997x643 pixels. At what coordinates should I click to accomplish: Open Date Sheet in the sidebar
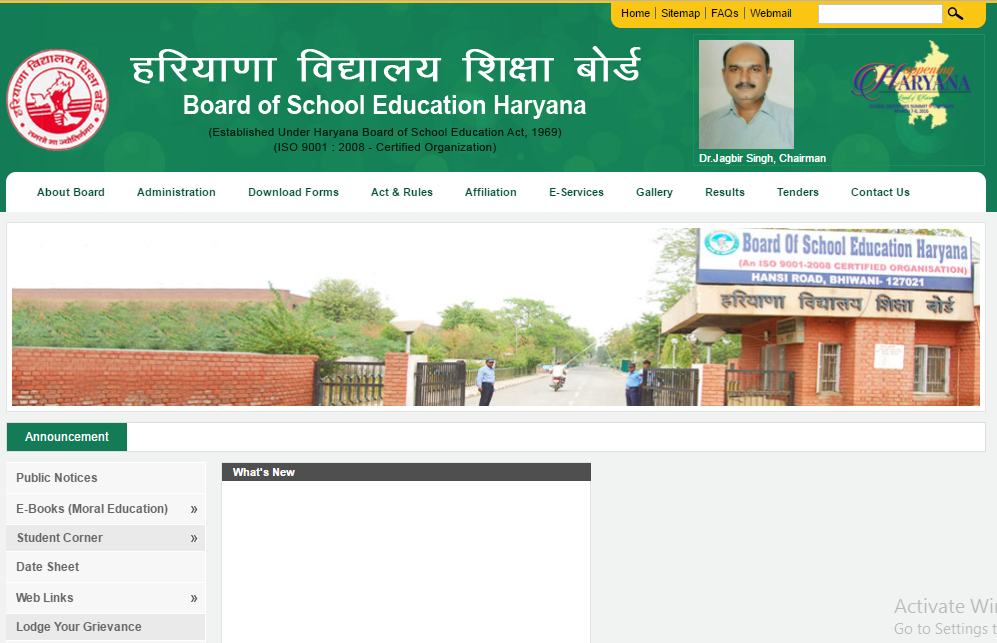click(106, 567)
